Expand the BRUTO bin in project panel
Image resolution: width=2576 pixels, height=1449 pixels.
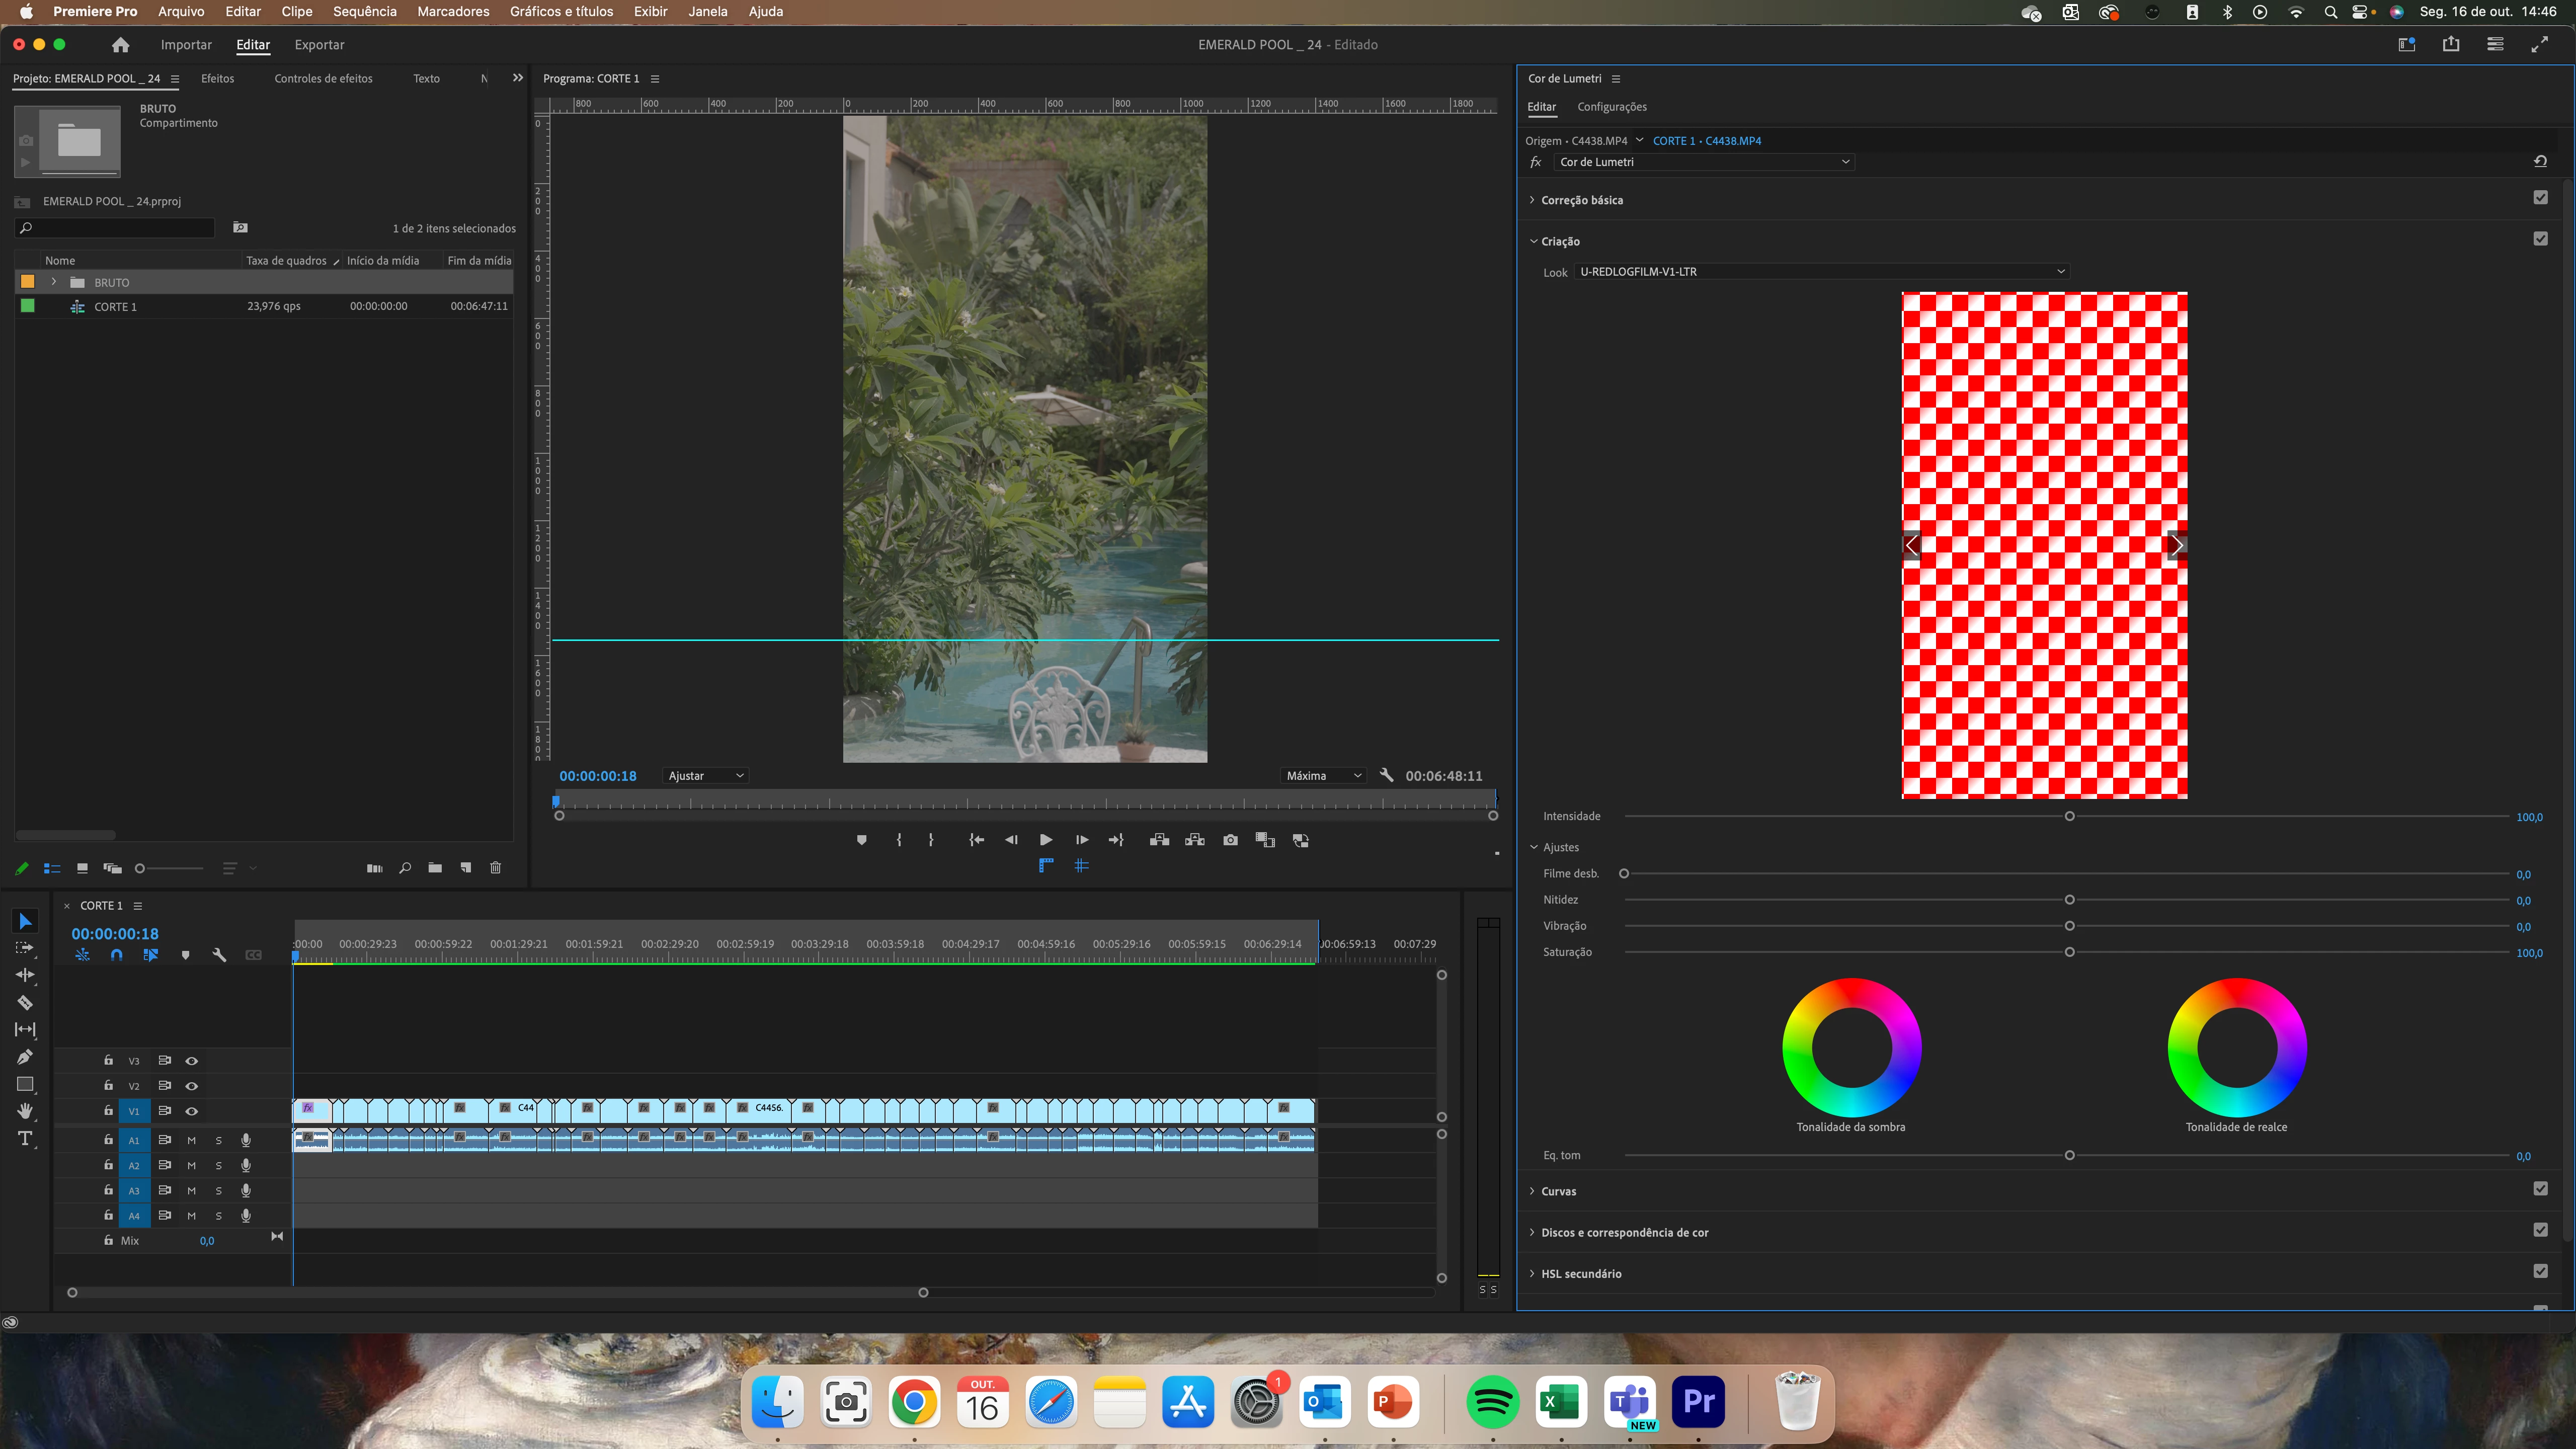(x=54, y=282)
